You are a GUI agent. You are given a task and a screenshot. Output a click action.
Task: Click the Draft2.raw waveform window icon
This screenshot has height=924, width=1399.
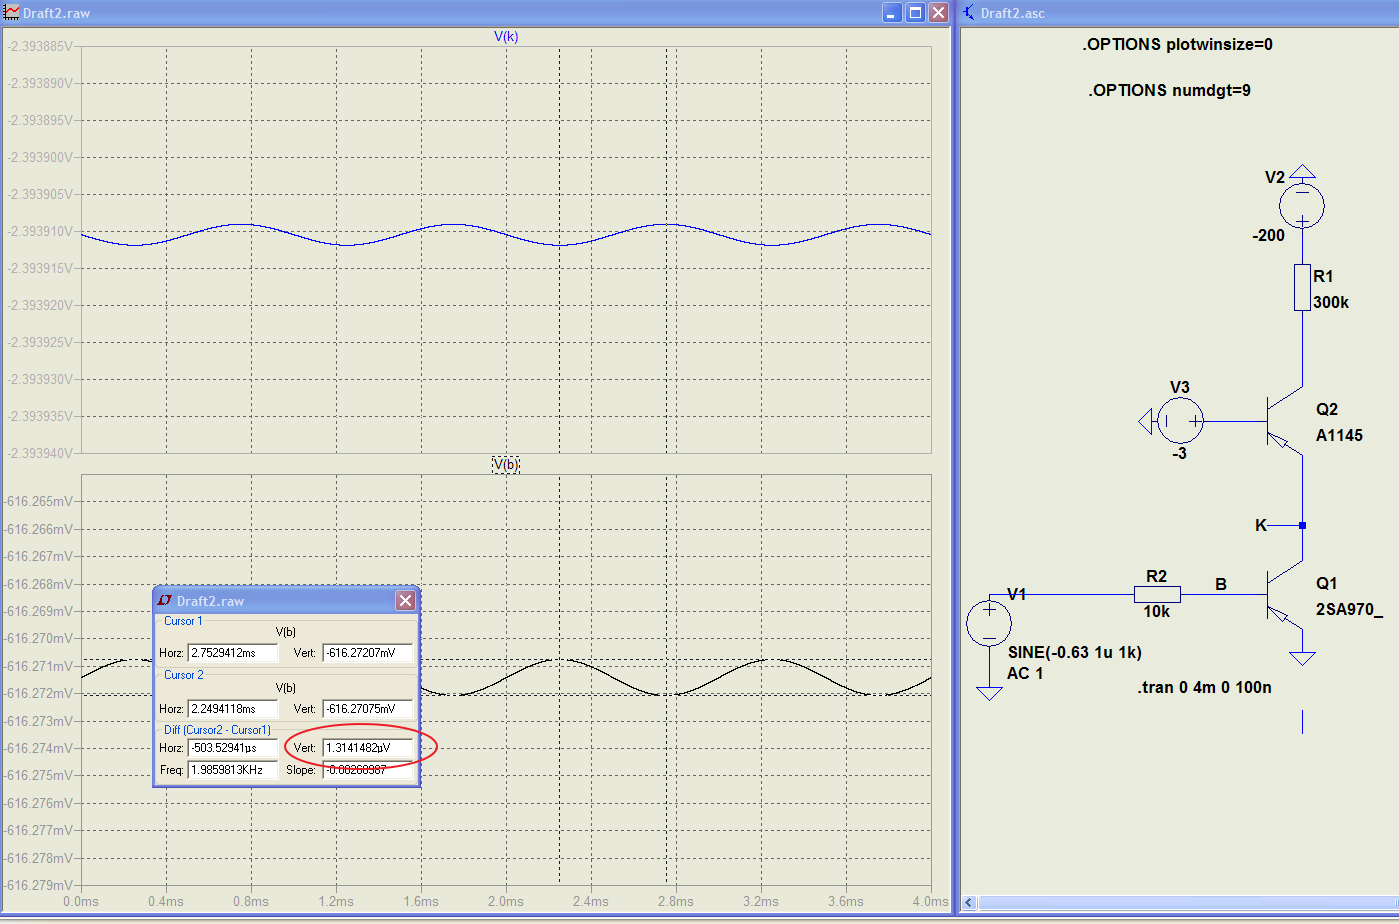click(x=12, y=13)
